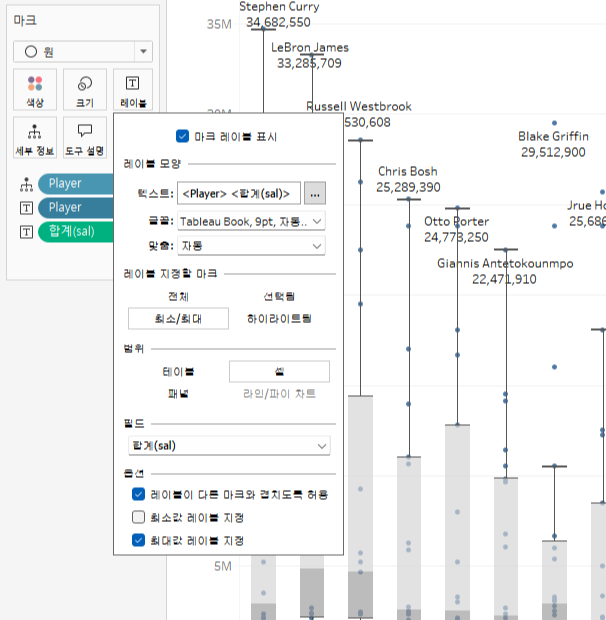Choose 패널 scope option

click(178, 394)
